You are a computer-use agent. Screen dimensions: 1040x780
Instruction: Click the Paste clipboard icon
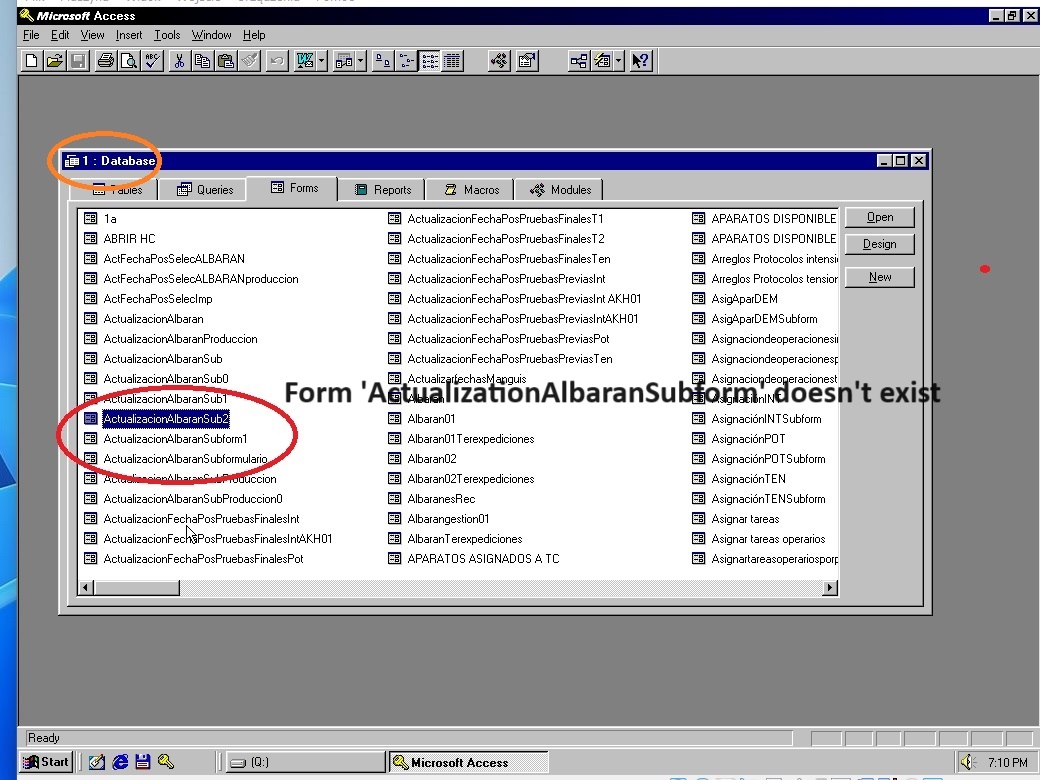[226, 61]
